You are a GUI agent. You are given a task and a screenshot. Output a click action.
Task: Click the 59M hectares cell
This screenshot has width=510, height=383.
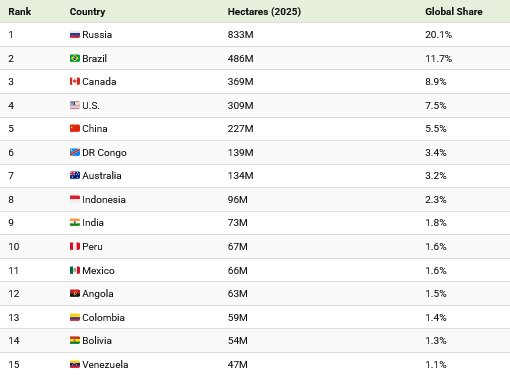tap(238, 317)
